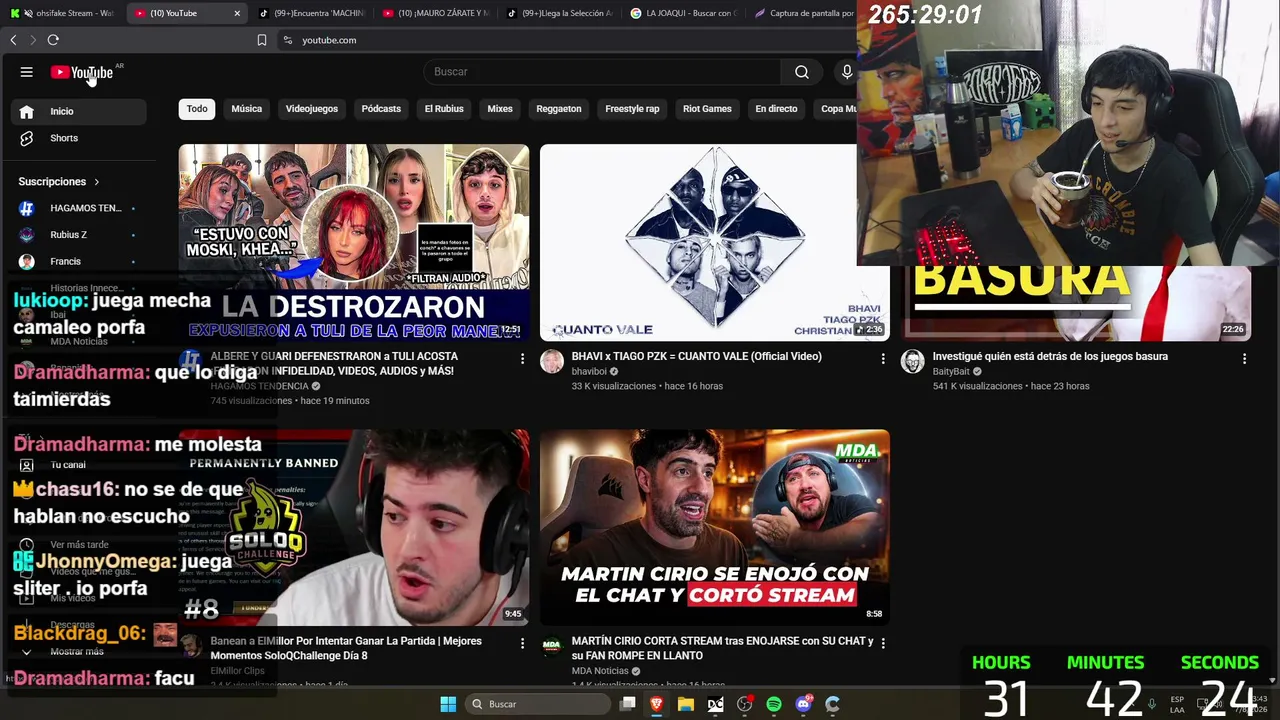Select the Pódcasts filter chip

click(x=381, y=109)
